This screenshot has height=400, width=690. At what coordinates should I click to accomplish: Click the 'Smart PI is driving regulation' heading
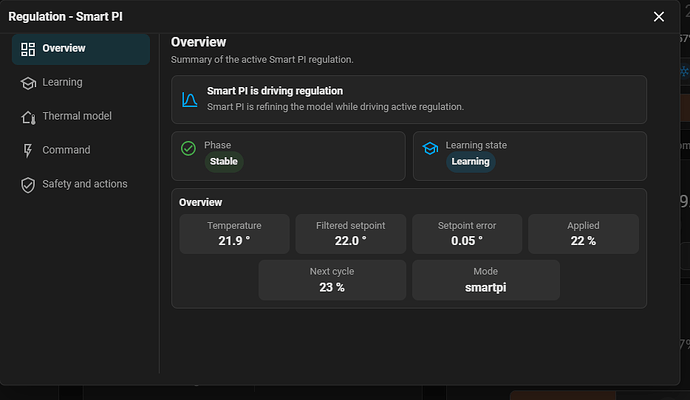(x=275, y=91)
